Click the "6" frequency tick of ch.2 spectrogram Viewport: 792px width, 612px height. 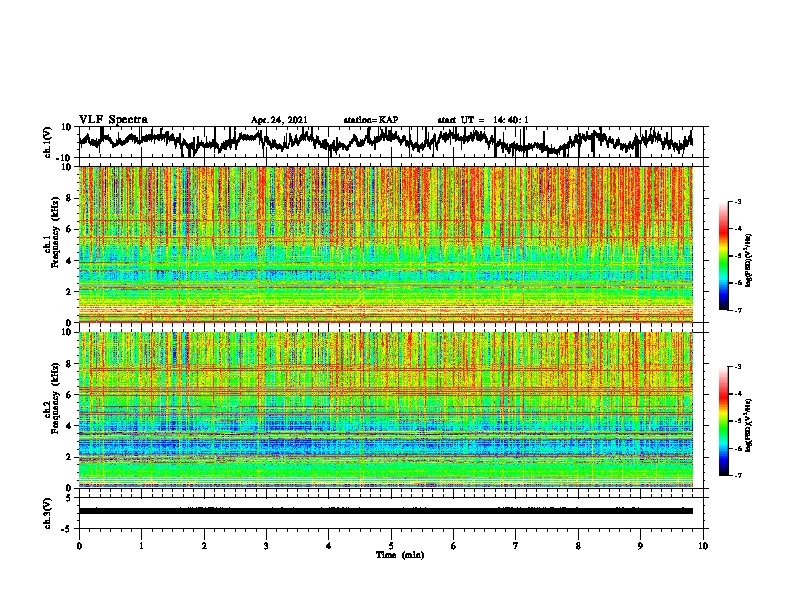point(69,395)
